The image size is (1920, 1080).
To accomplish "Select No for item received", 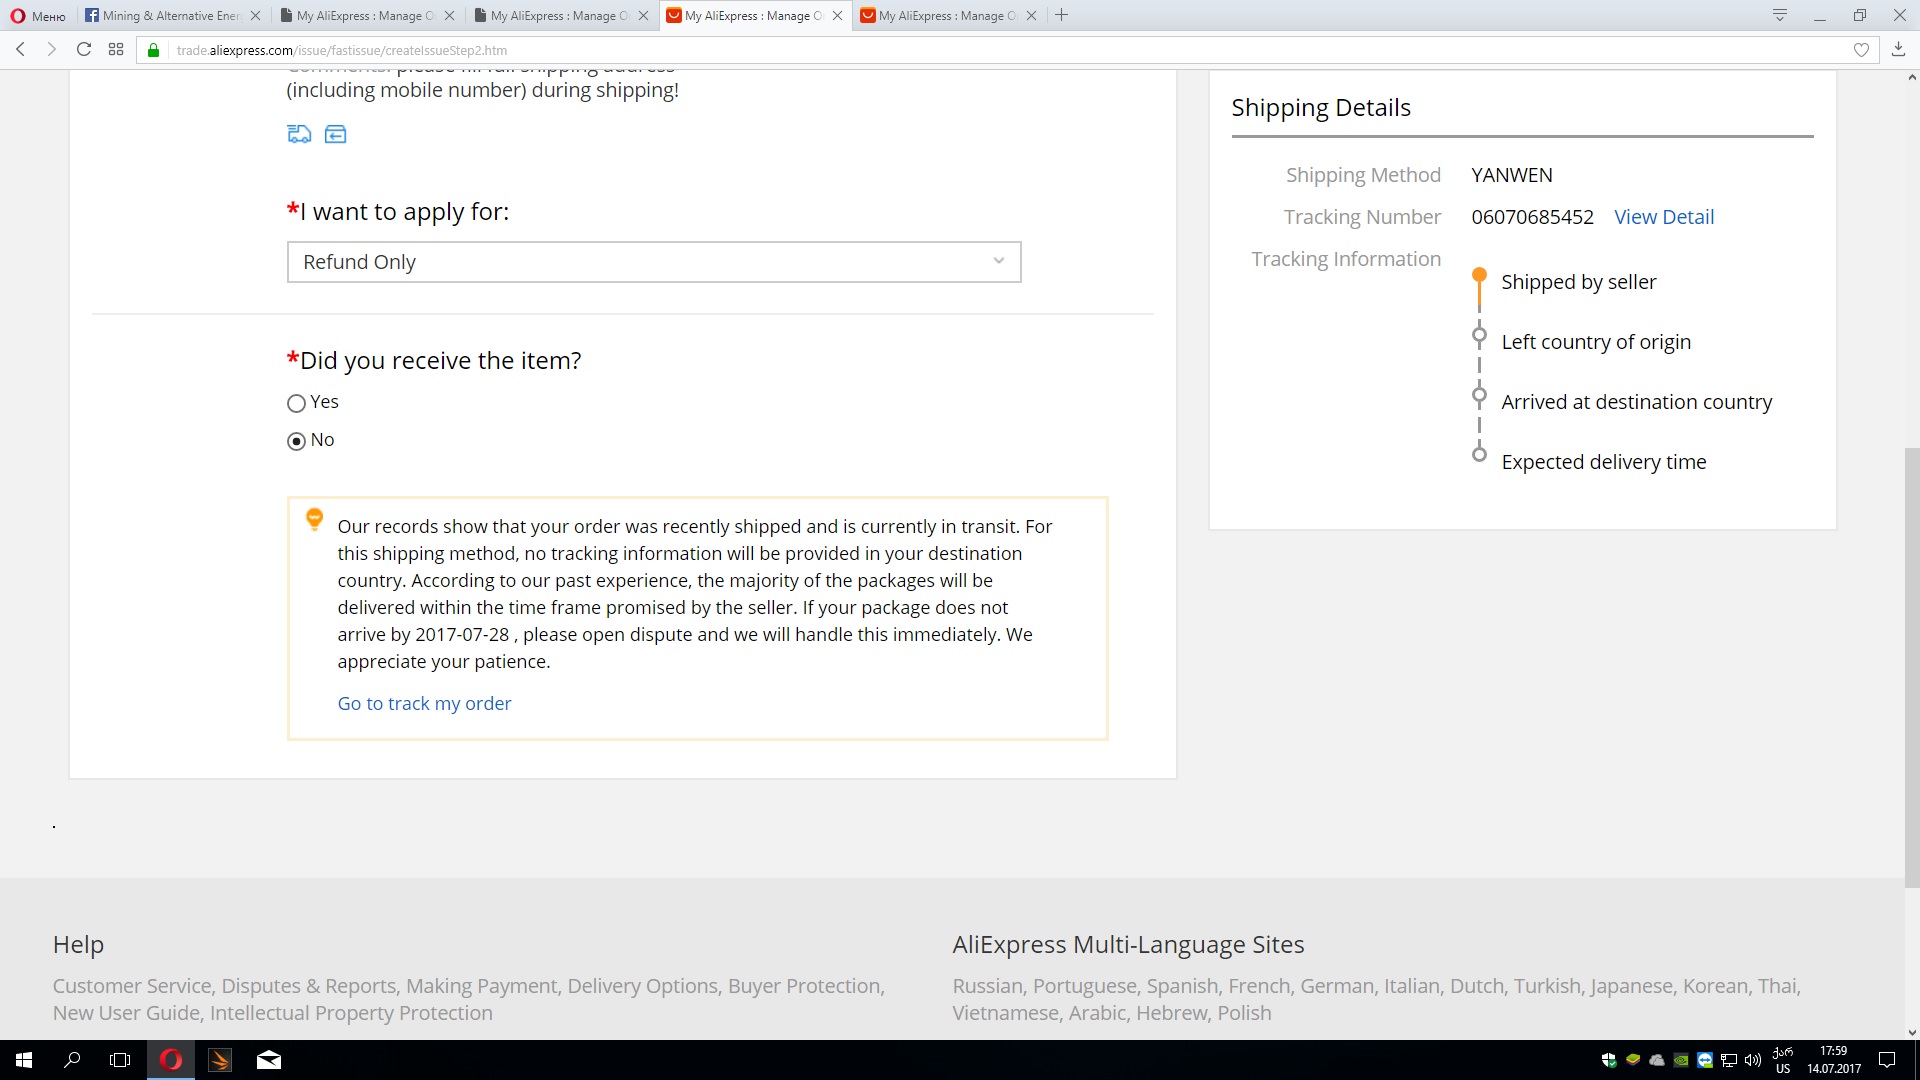I will (x=296, y=441).
